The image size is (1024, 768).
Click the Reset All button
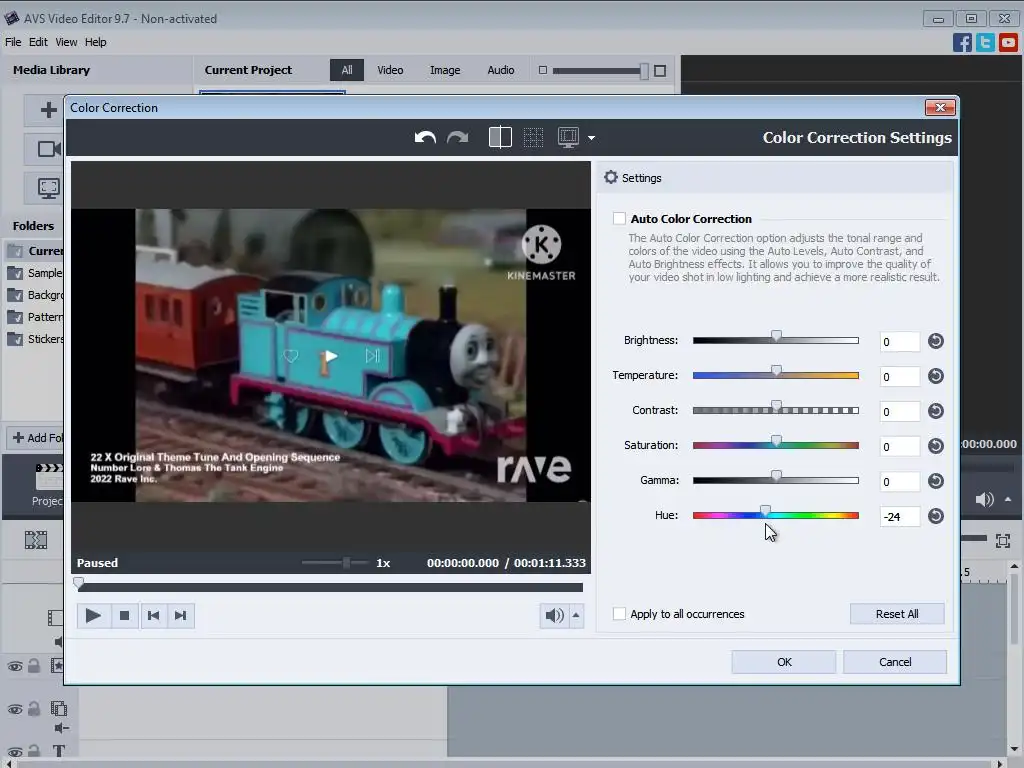pyautogui.click(x=897, y=614)
